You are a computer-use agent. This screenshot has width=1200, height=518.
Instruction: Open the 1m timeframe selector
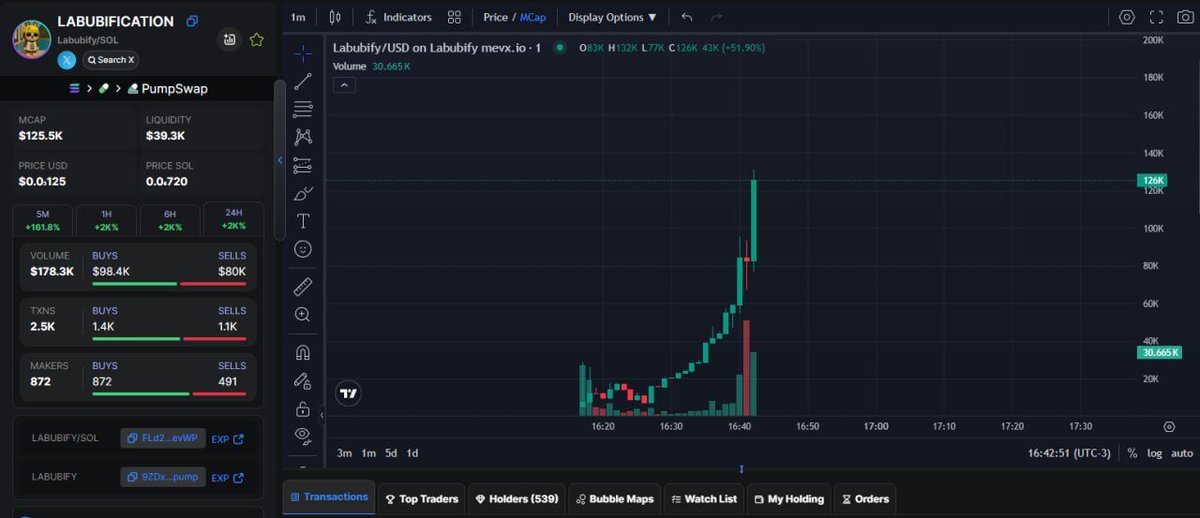(298, 17)
